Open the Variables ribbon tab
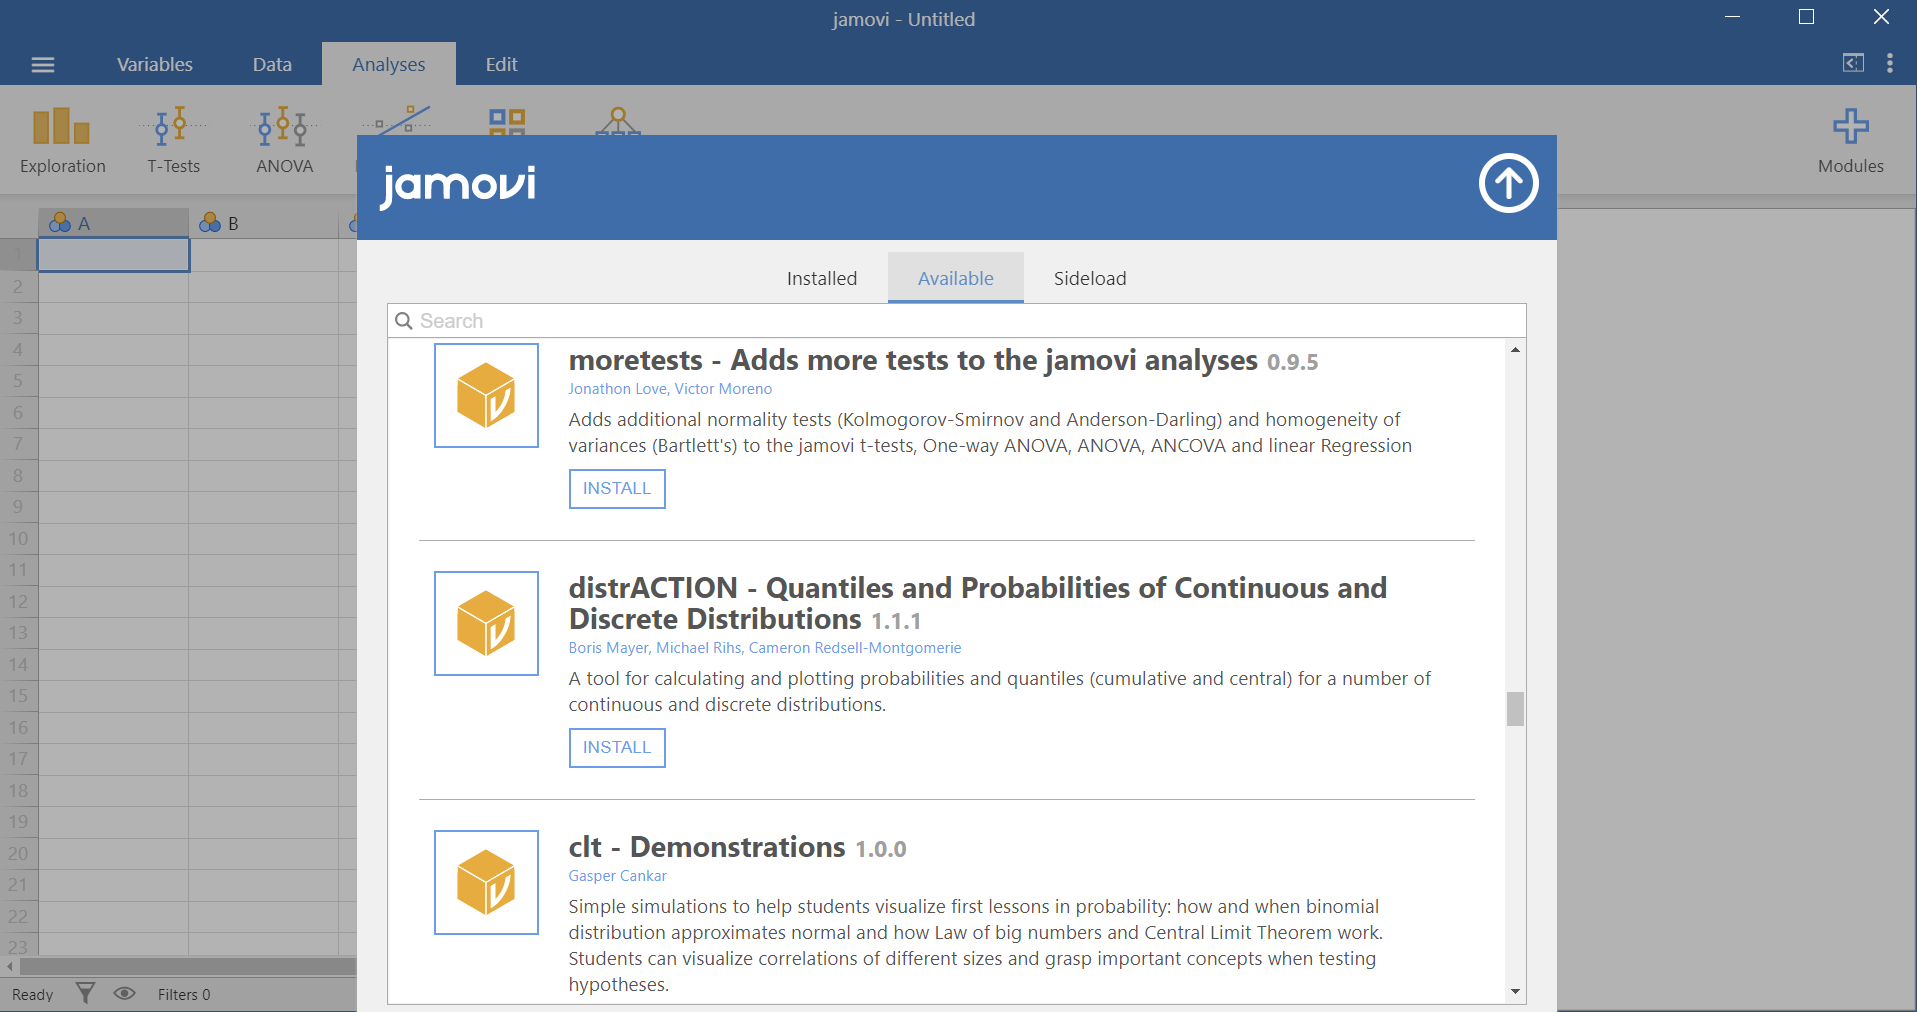The height and width of the screenshot is (1012, 1917). click(x=154, y=64)
